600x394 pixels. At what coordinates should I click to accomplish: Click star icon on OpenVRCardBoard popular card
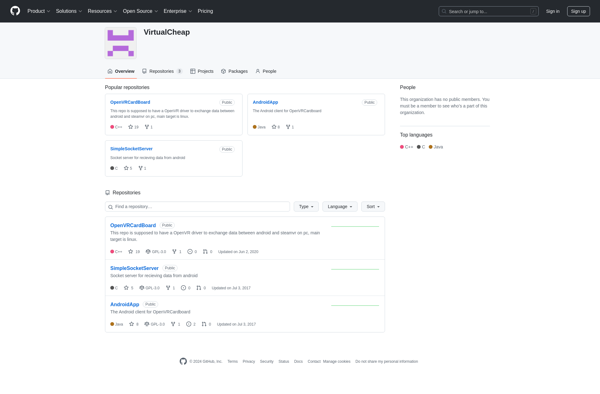130,127
